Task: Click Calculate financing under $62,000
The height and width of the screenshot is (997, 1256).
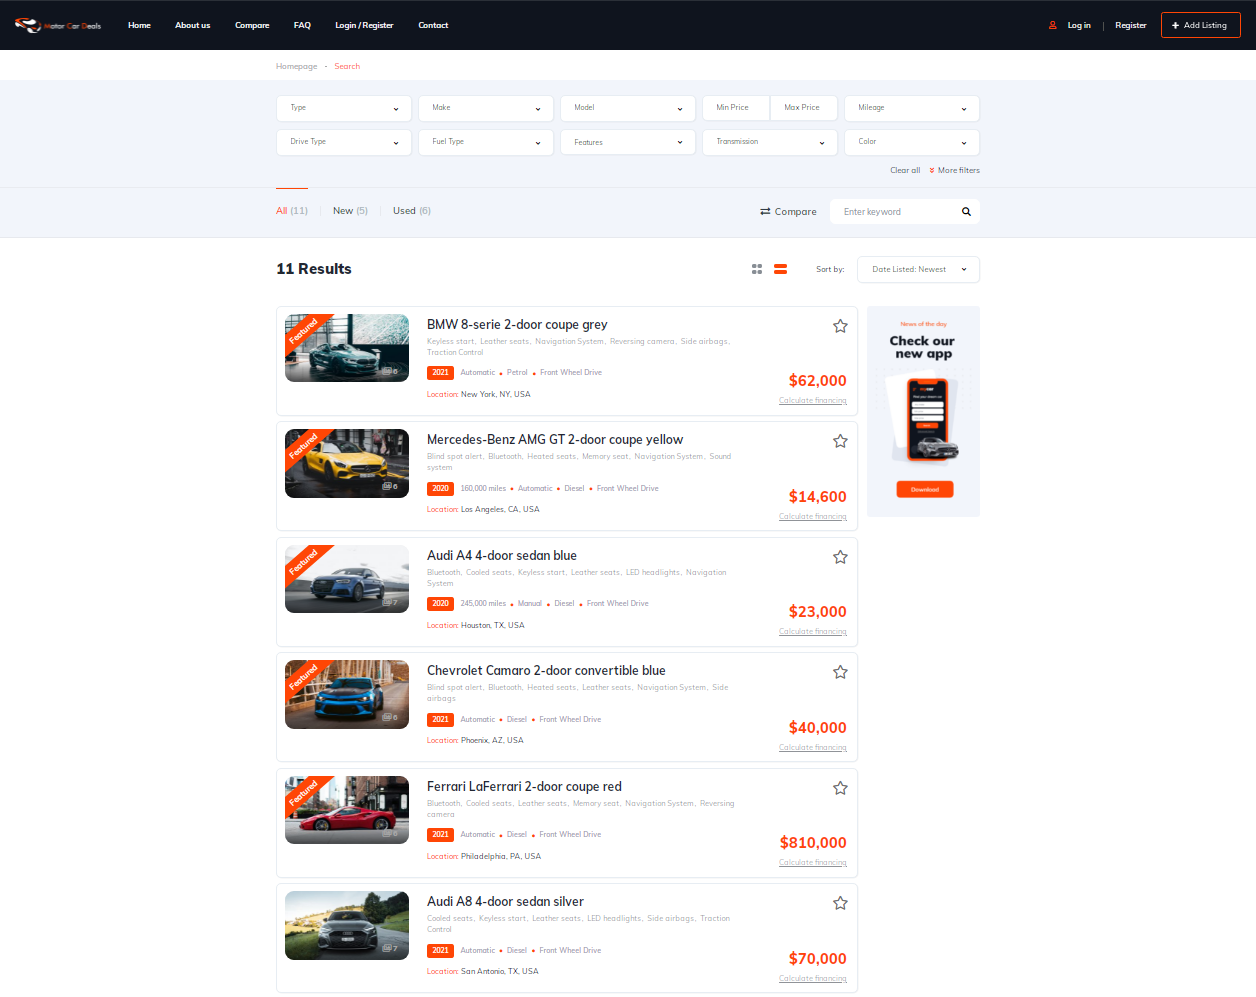Action: (812, 401)
